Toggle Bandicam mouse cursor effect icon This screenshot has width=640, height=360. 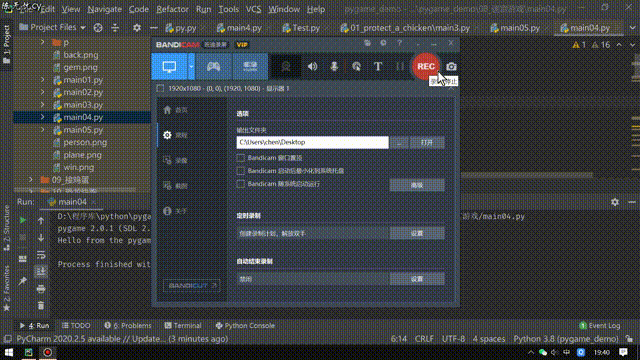pos(356,67)
